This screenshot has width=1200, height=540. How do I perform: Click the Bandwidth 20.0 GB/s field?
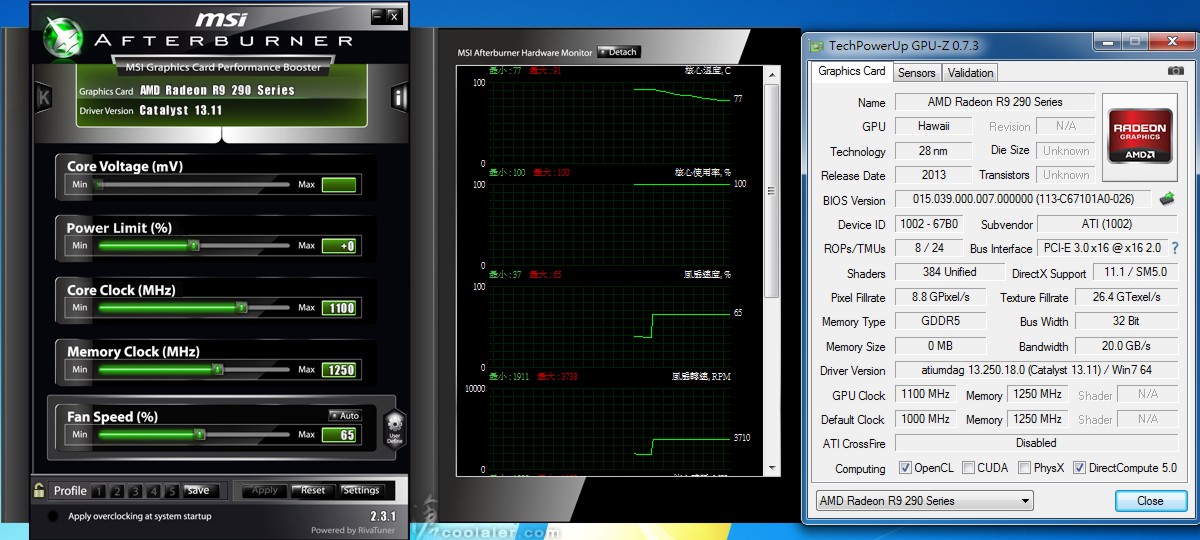(1126, 346)
